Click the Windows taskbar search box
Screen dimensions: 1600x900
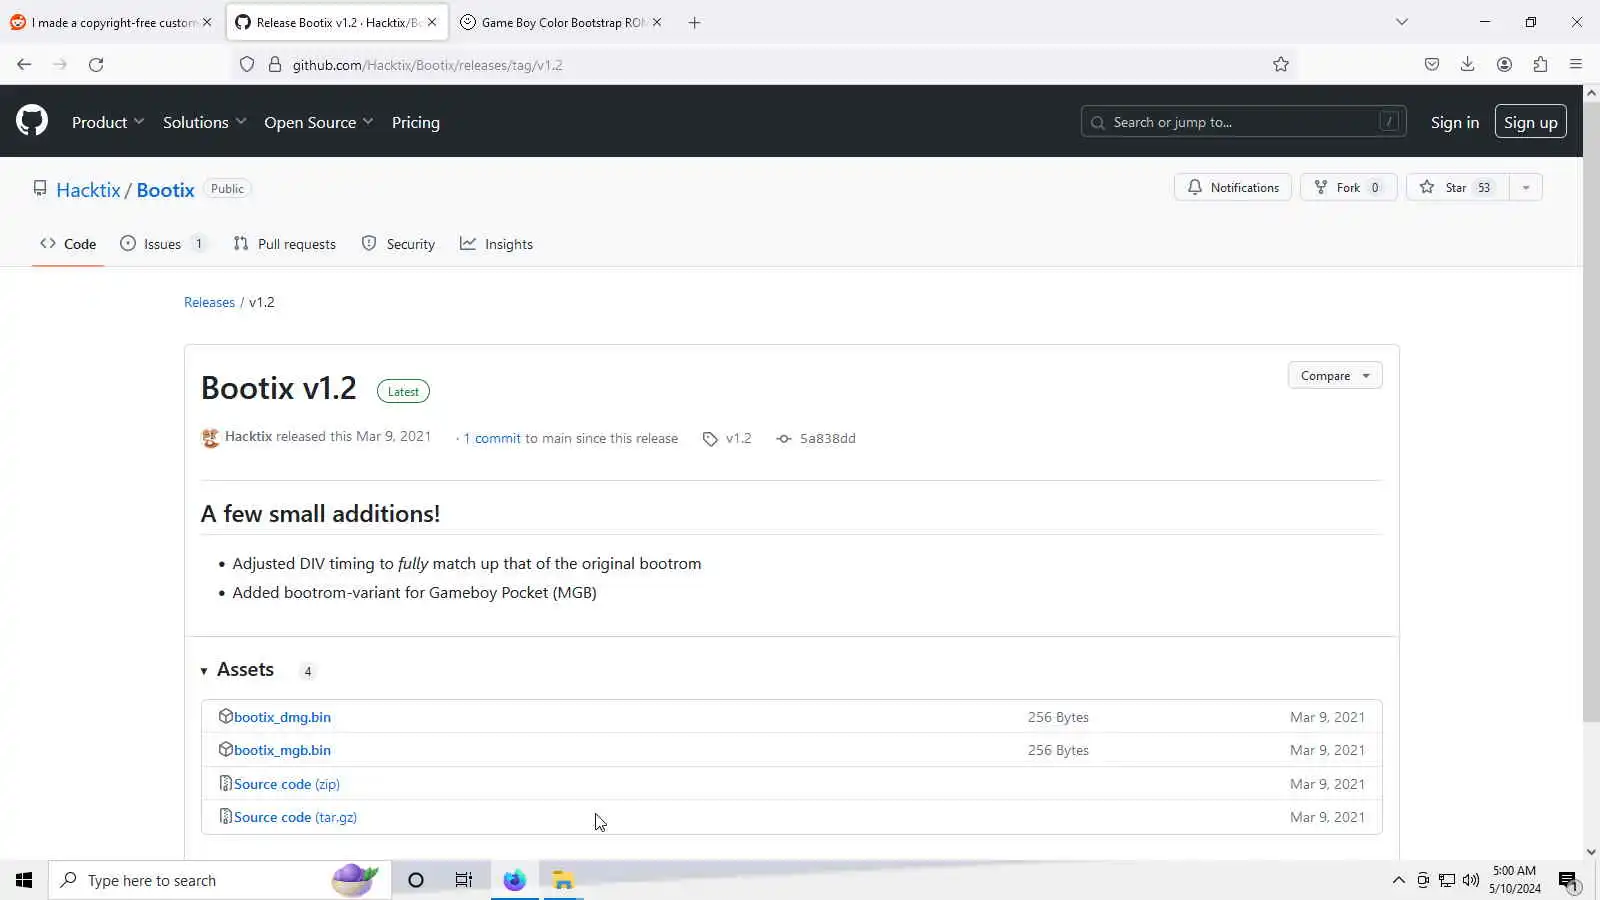pyautogui.click(x=220, y=880)
